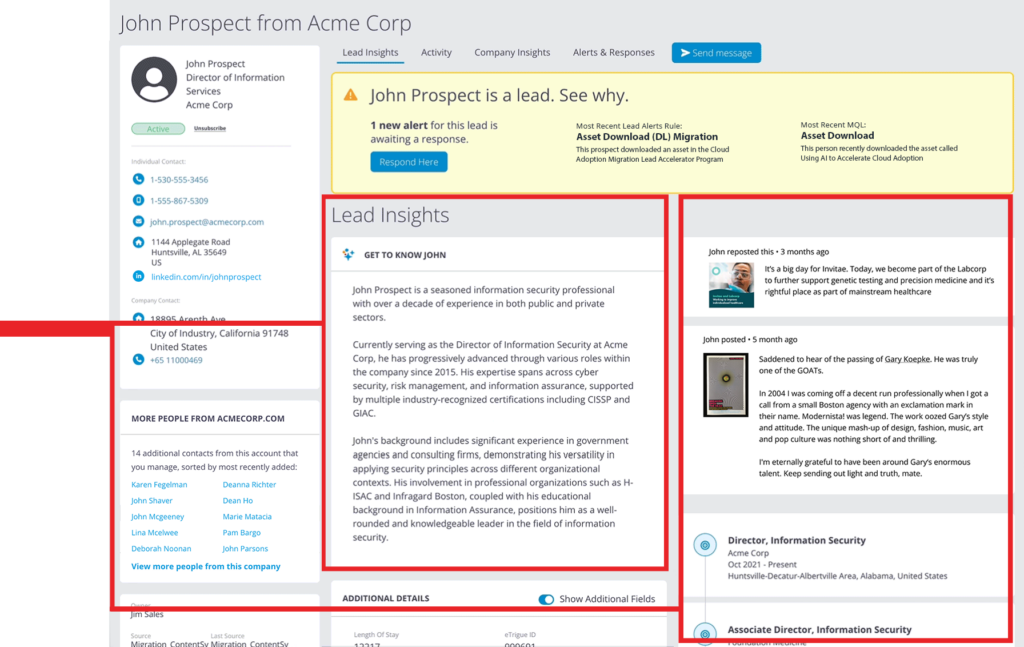Open Deanna Richter's contact link
Viewport: 1024px width, 647px height.
(249, 484)
